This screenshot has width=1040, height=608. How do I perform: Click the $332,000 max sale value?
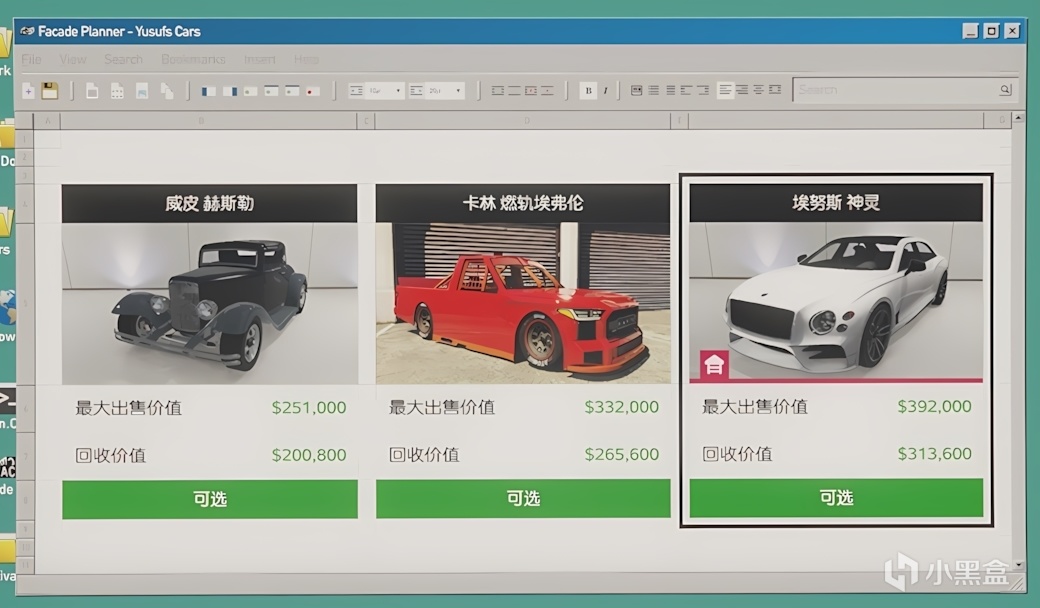point(621,407)
